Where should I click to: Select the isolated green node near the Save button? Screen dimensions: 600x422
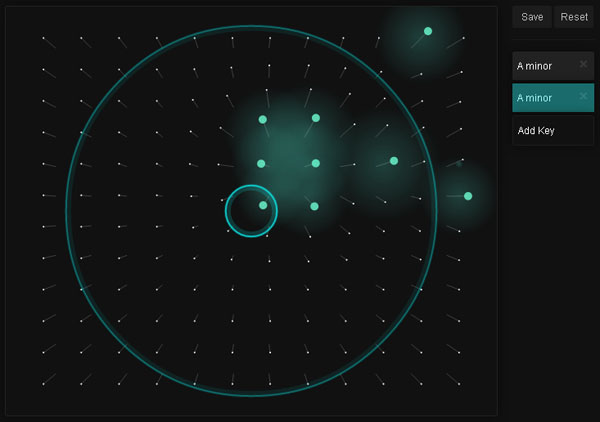pos(428,31)
